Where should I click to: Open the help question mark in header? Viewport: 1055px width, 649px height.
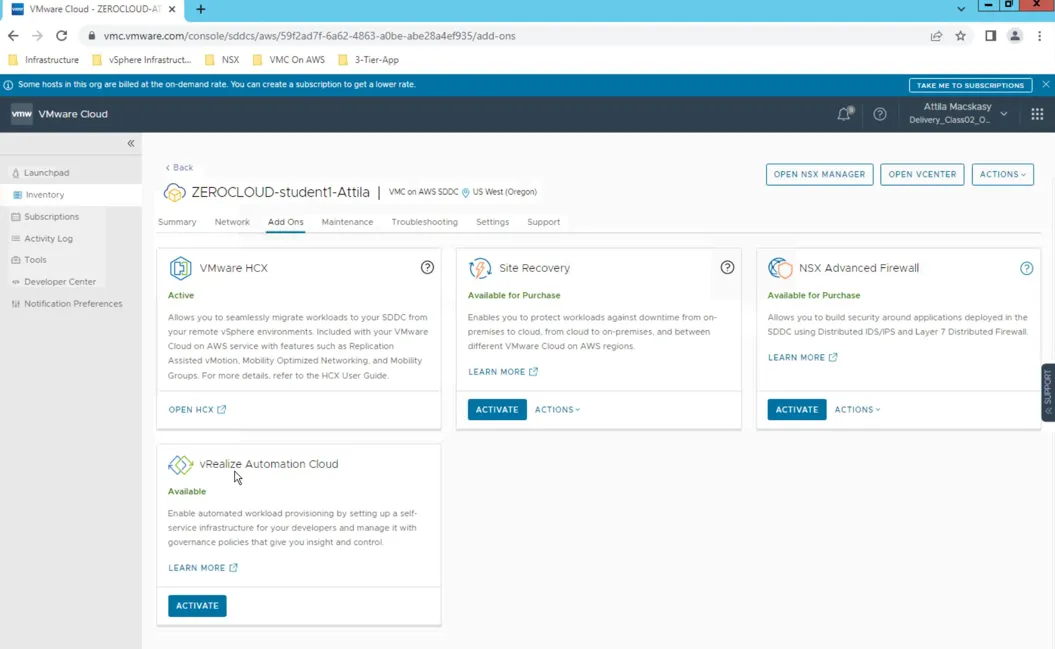pos(879,114)
